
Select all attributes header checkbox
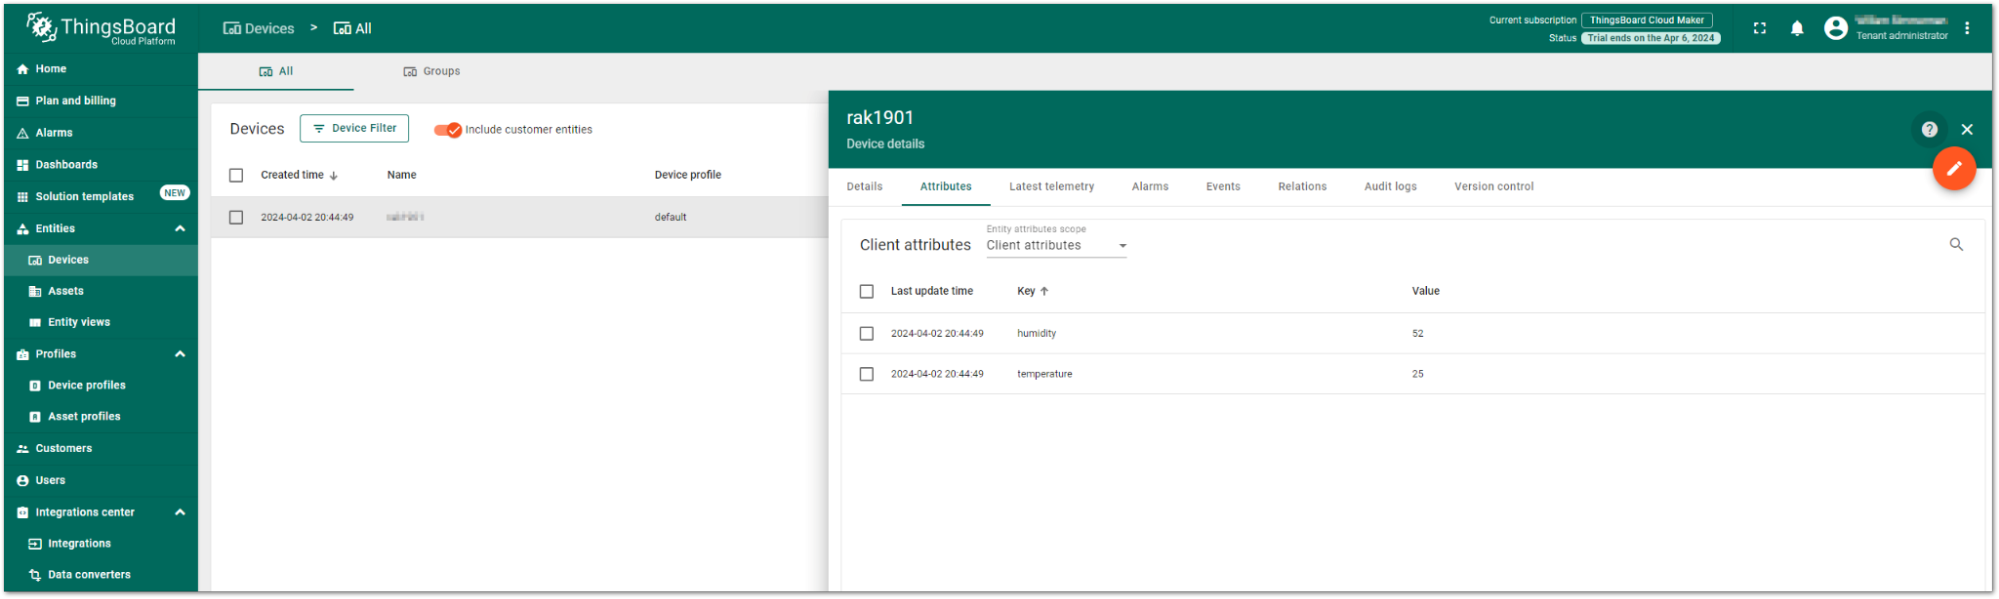point(867,292)
